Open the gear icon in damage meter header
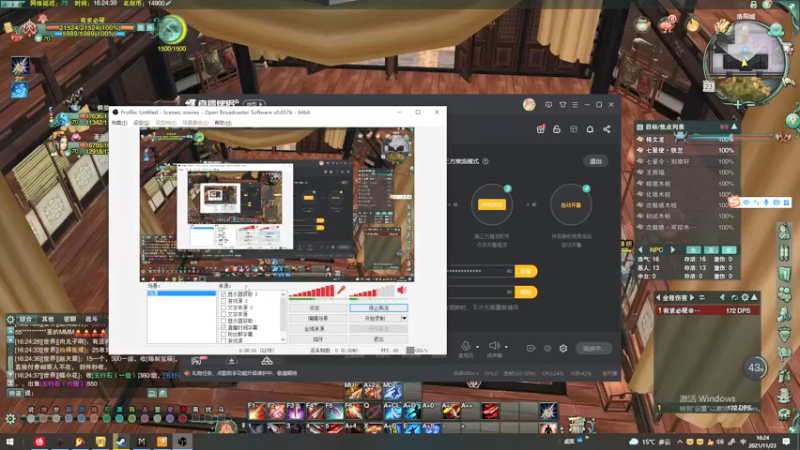The height and width of the screenshot is (450, 800). [x=745, y=297]
